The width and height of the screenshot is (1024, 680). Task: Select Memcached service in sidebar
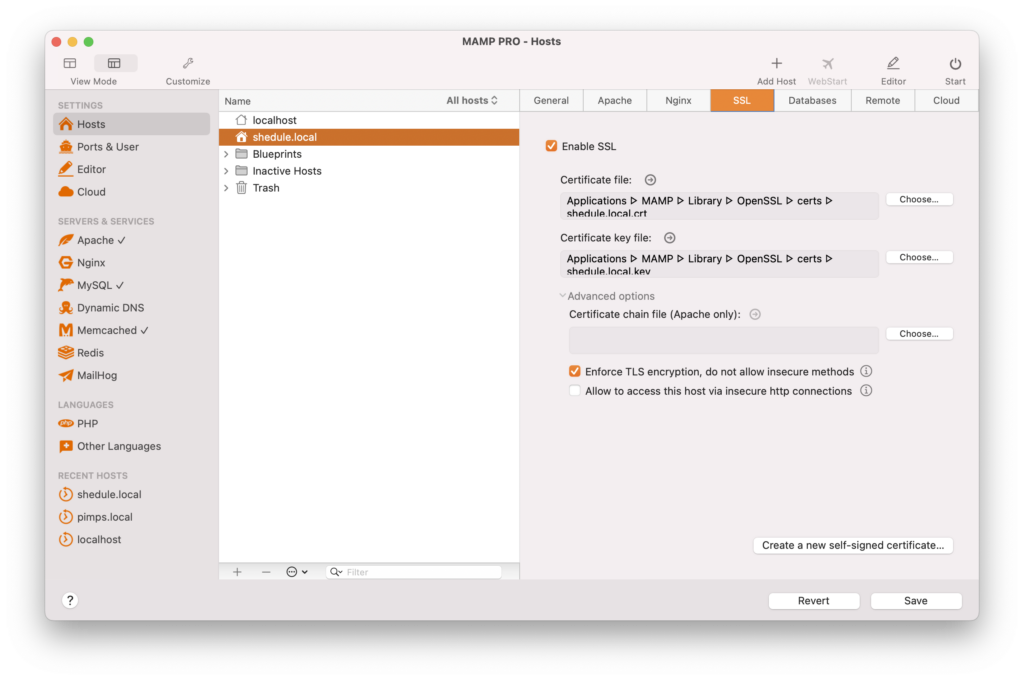coord(131,331)
